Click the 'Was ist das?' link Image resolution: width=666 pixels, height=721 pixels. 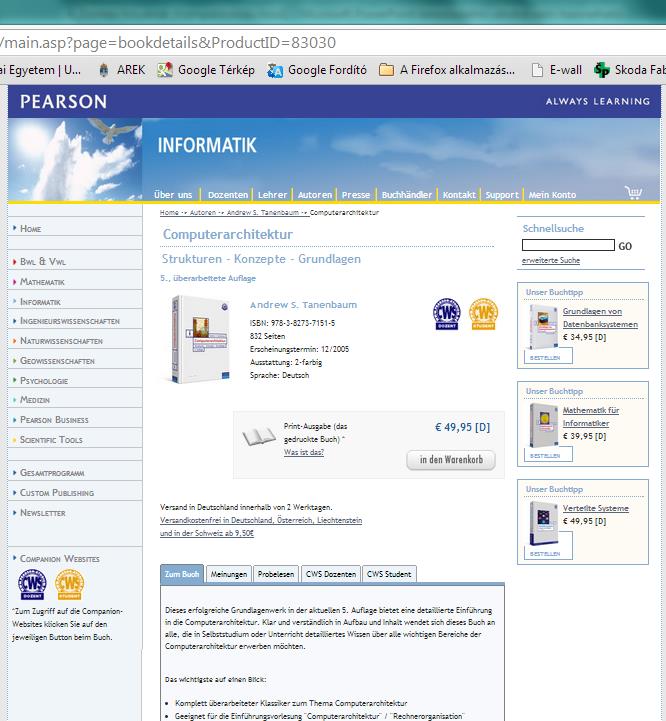point(304,452)
